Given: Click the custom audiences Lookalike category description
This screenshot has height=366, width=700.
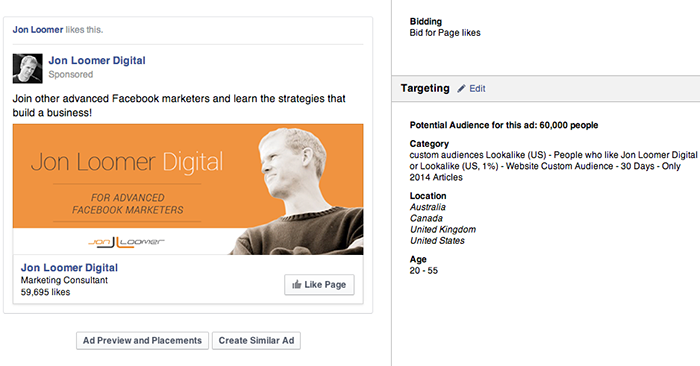Looking at the screenshot, I should [x=554, y=166].
